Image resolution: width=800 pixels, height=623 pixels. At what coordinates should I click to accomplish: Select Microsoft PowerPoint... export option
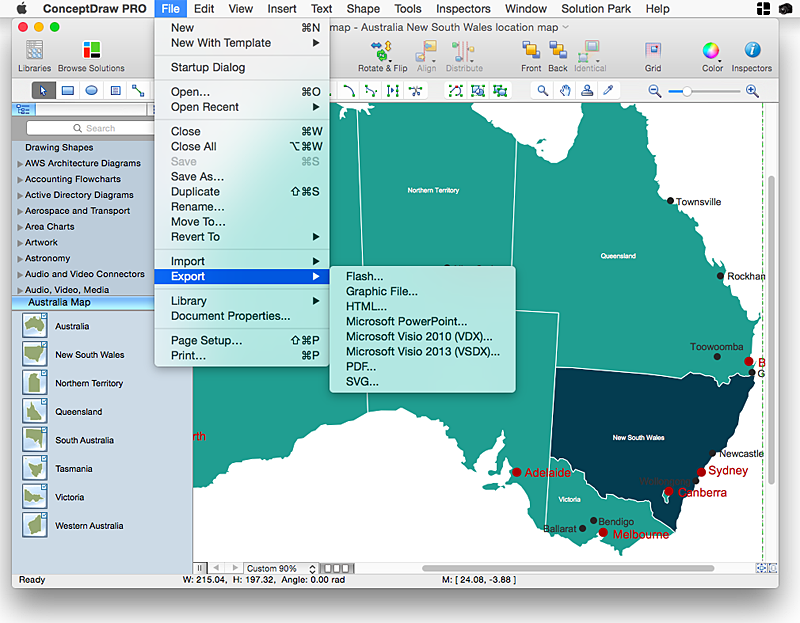click(x=406, y=322)
